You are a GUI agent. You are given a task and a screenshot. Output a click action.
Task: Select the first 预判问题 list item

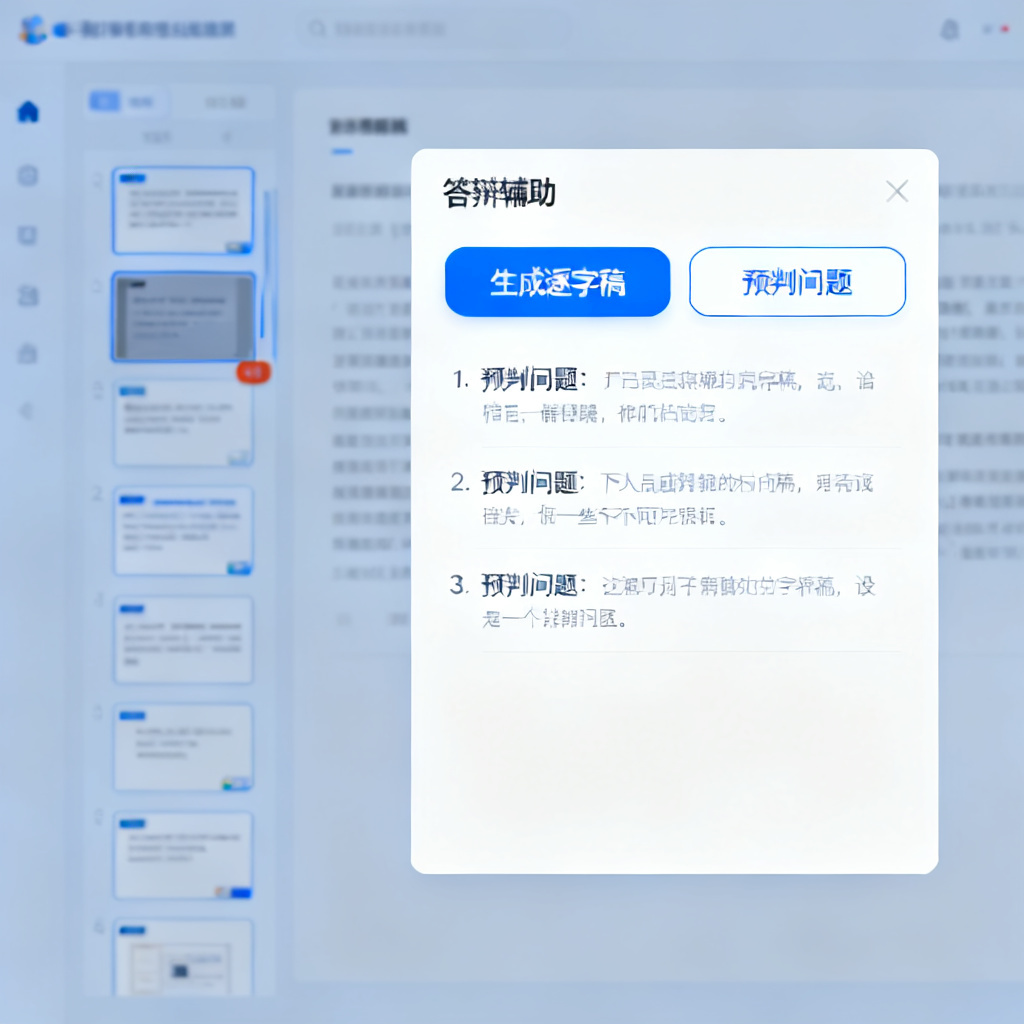(x=675, y=396)
